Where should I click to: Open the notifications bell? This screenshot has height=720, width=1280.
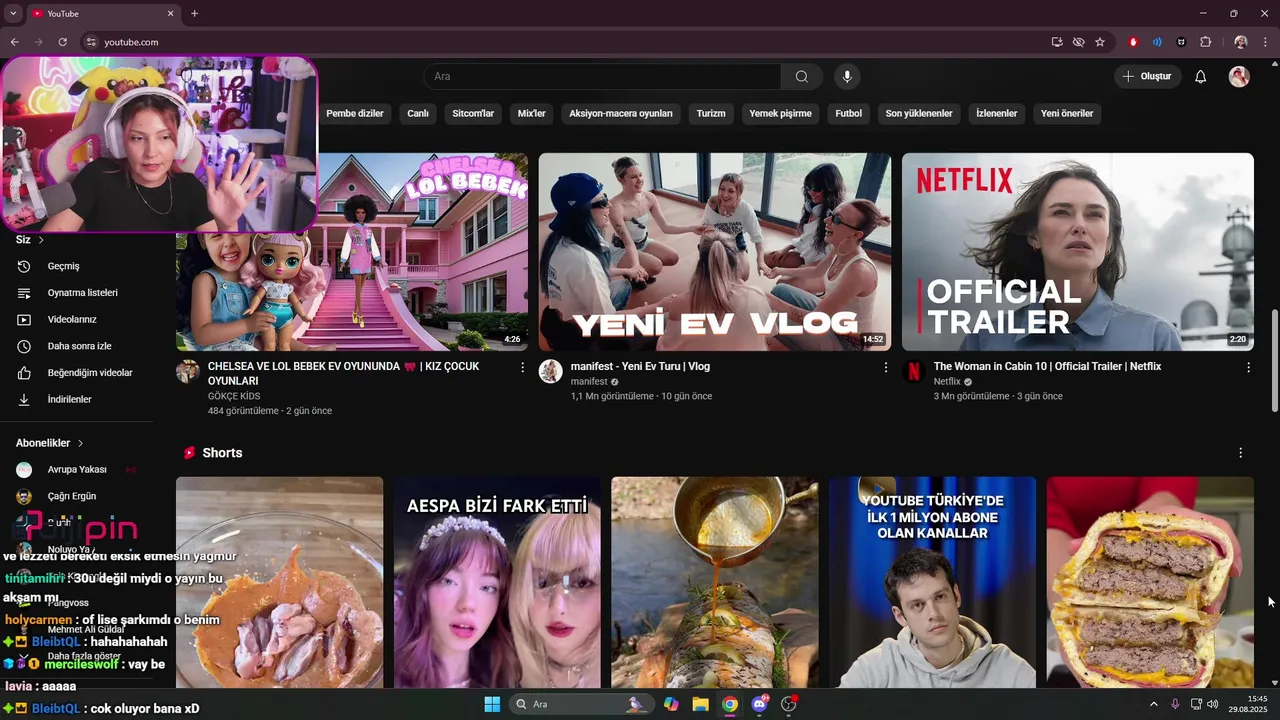click(x=1201, y=77)
